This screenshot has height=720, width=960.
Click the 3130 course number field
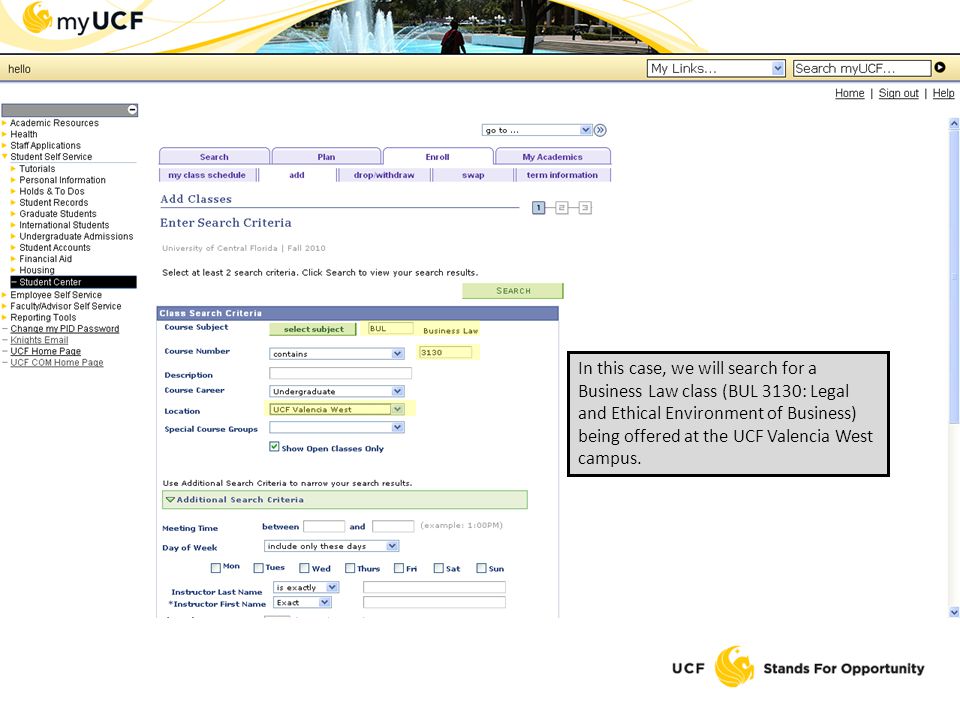coord(445,353)
